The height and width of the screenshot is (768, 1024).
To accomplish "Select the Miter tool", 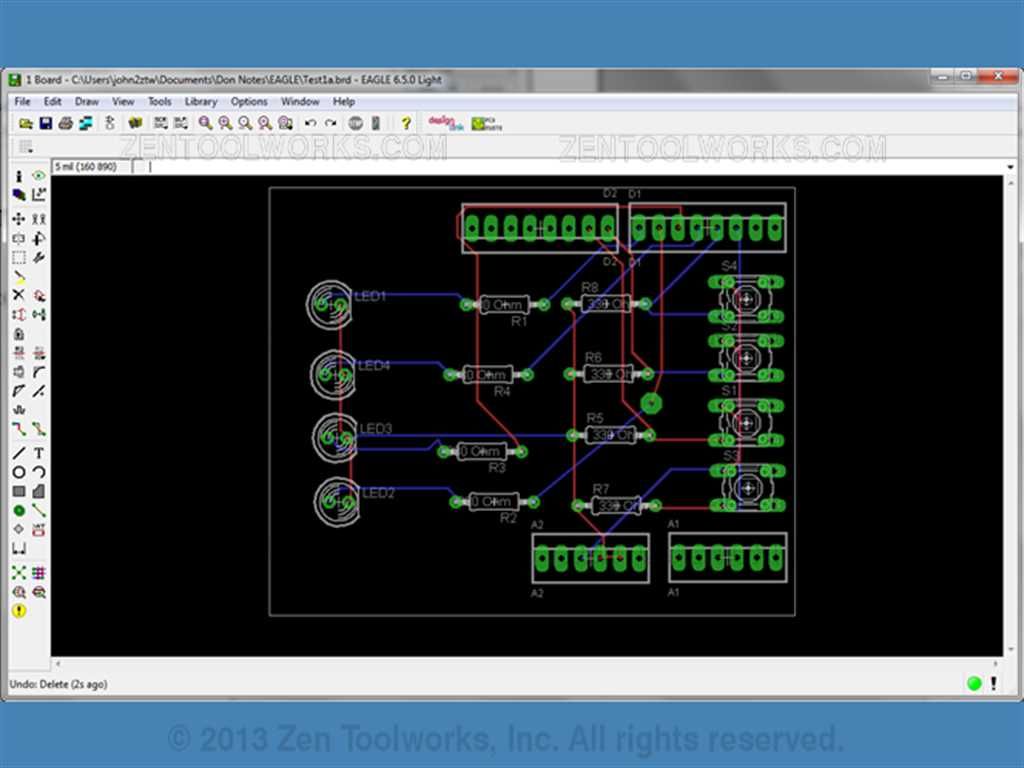I will coord(39,372).
